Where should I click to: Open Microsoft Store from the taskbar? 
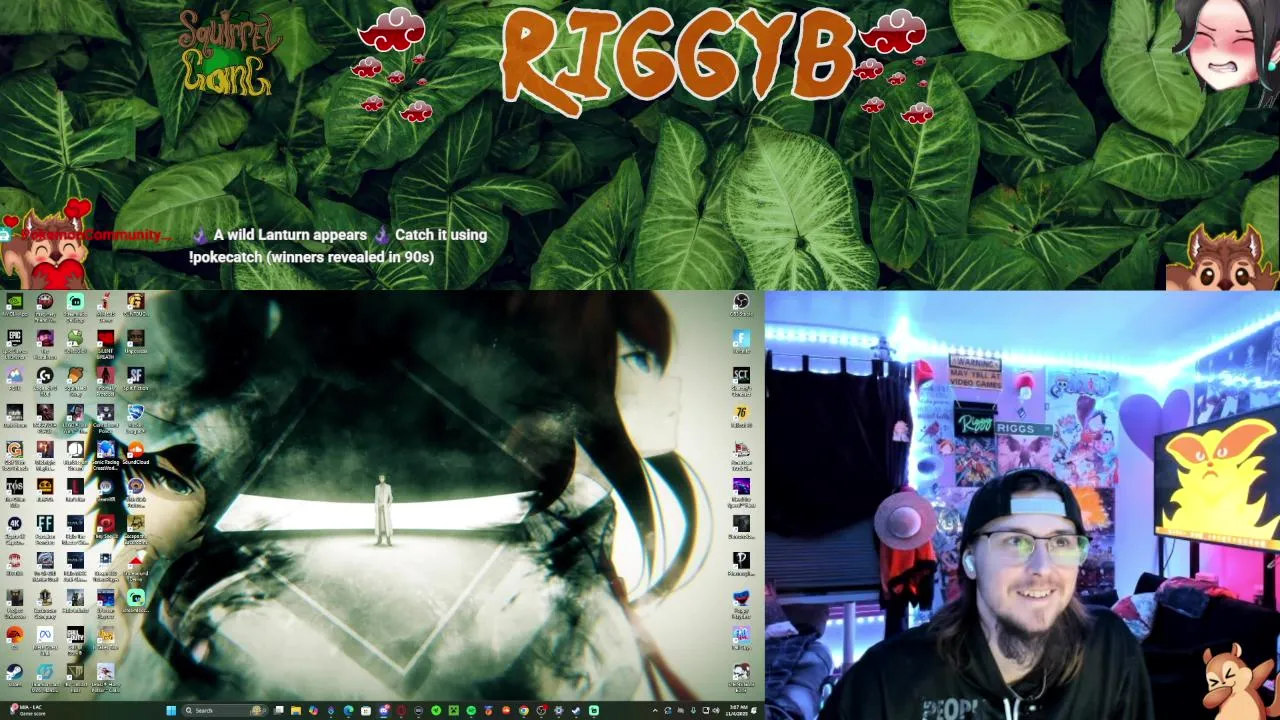(366, 710)
